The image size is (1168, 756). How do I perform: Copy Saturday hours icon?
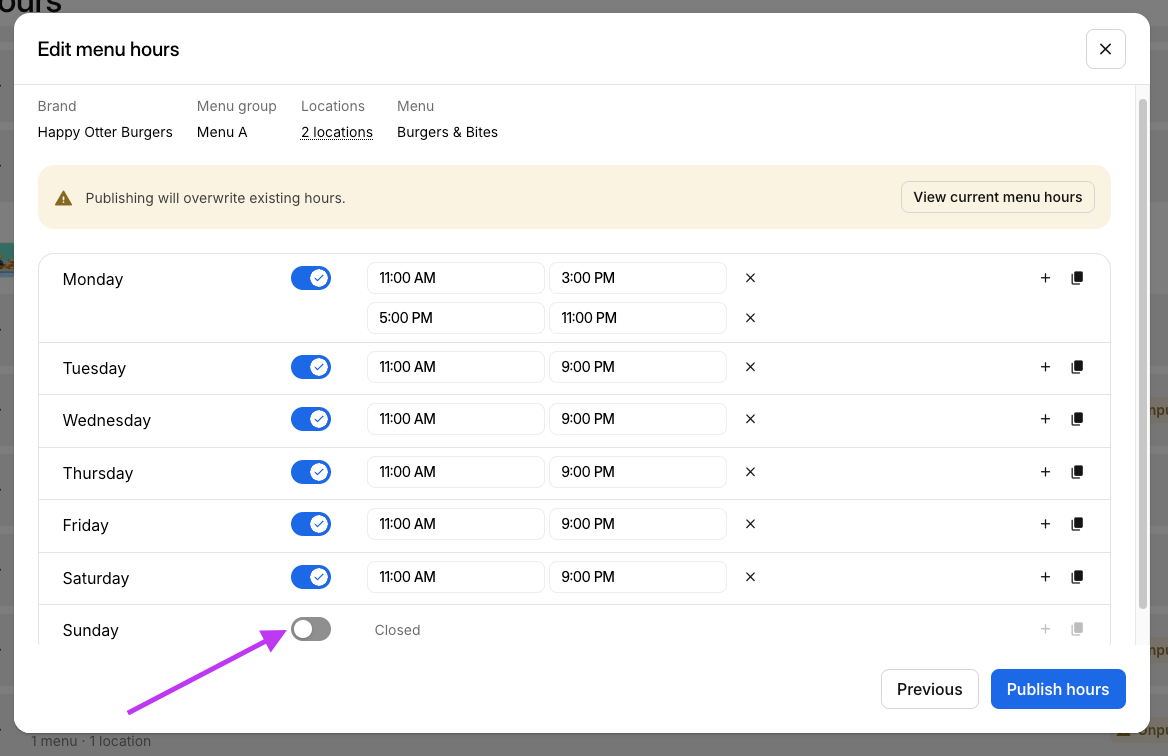1077,577
